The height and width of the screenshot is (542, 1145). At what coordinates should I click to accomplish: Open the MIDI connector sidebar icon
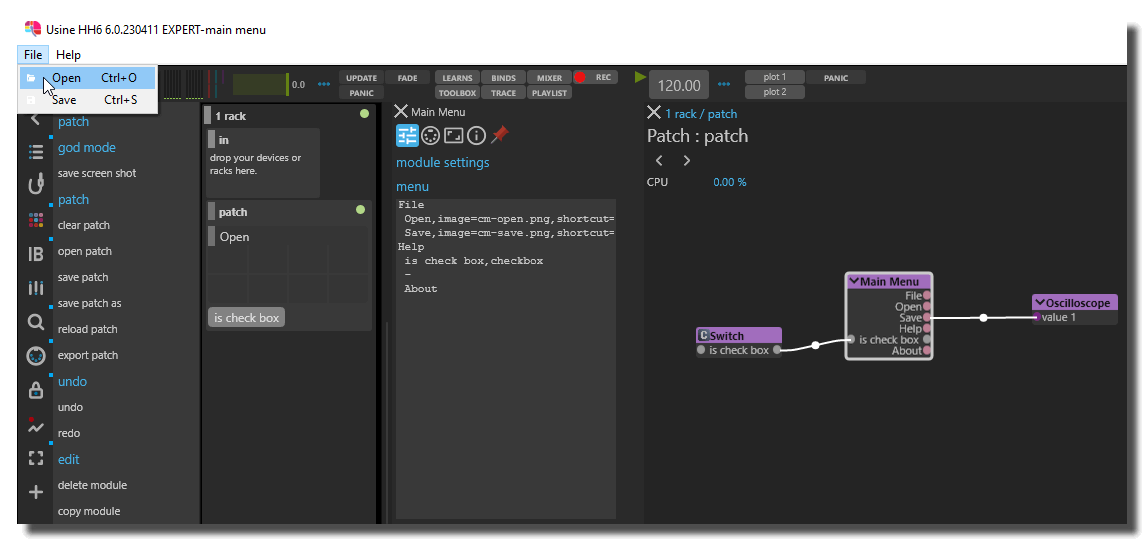coord(36,356)
